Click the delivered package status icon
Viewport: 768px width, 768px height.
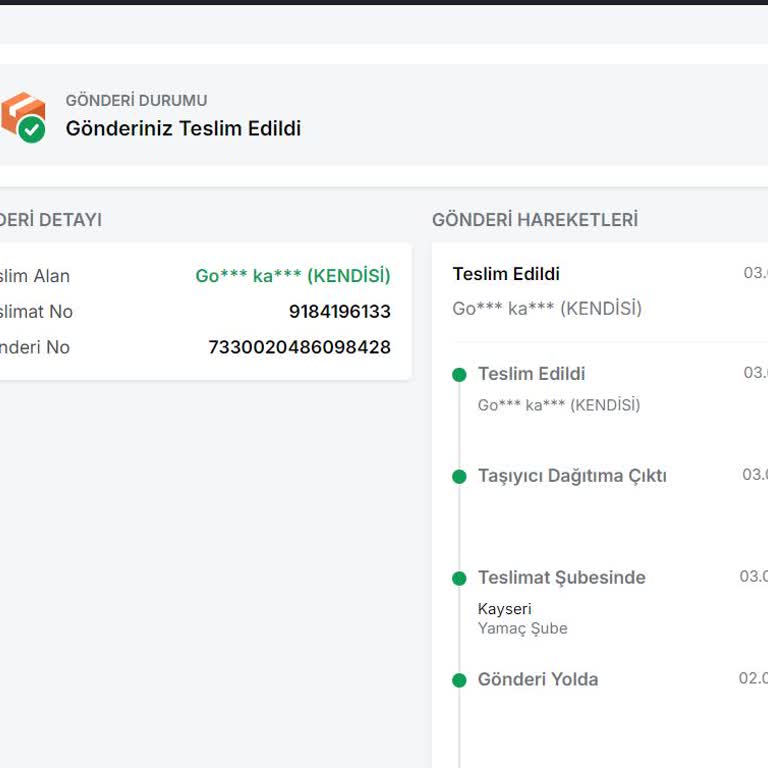[23, 117]
